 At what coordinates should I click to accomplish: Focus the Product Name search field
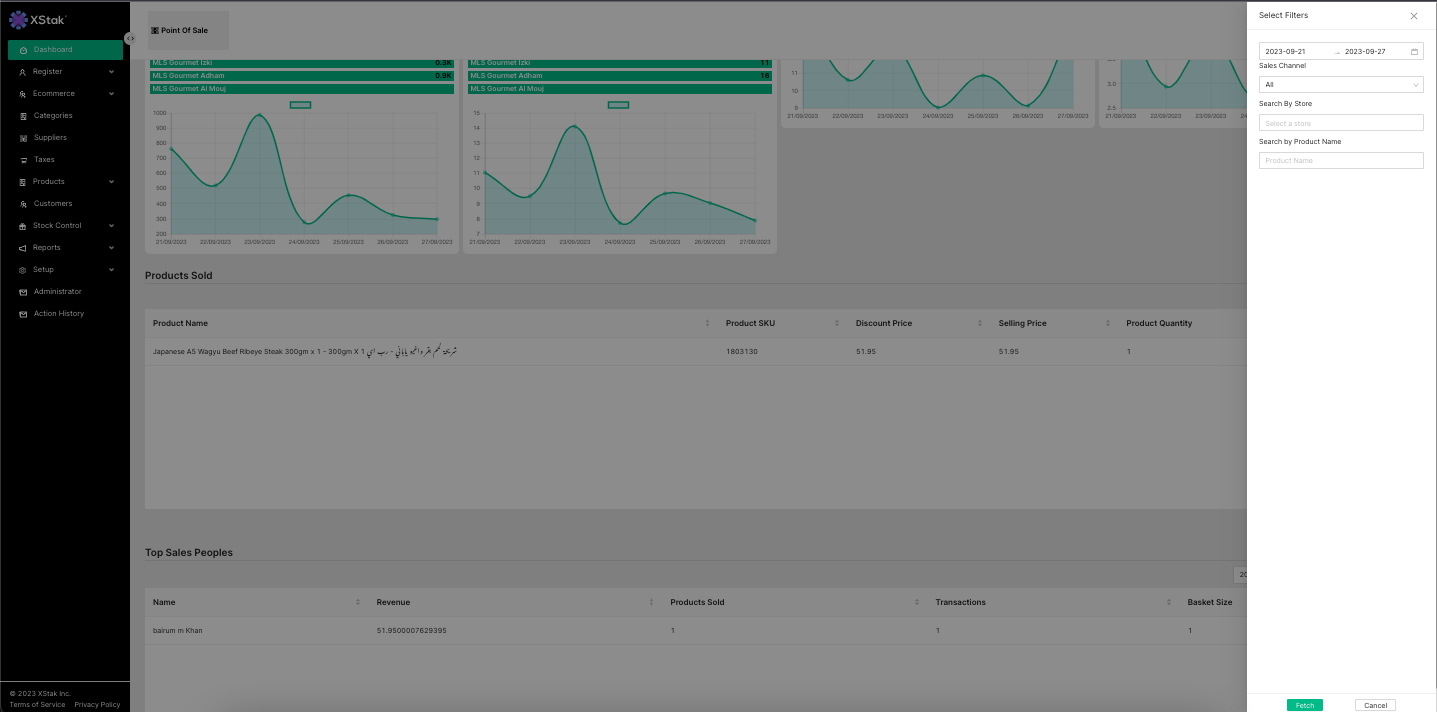tap(1340, 161)
